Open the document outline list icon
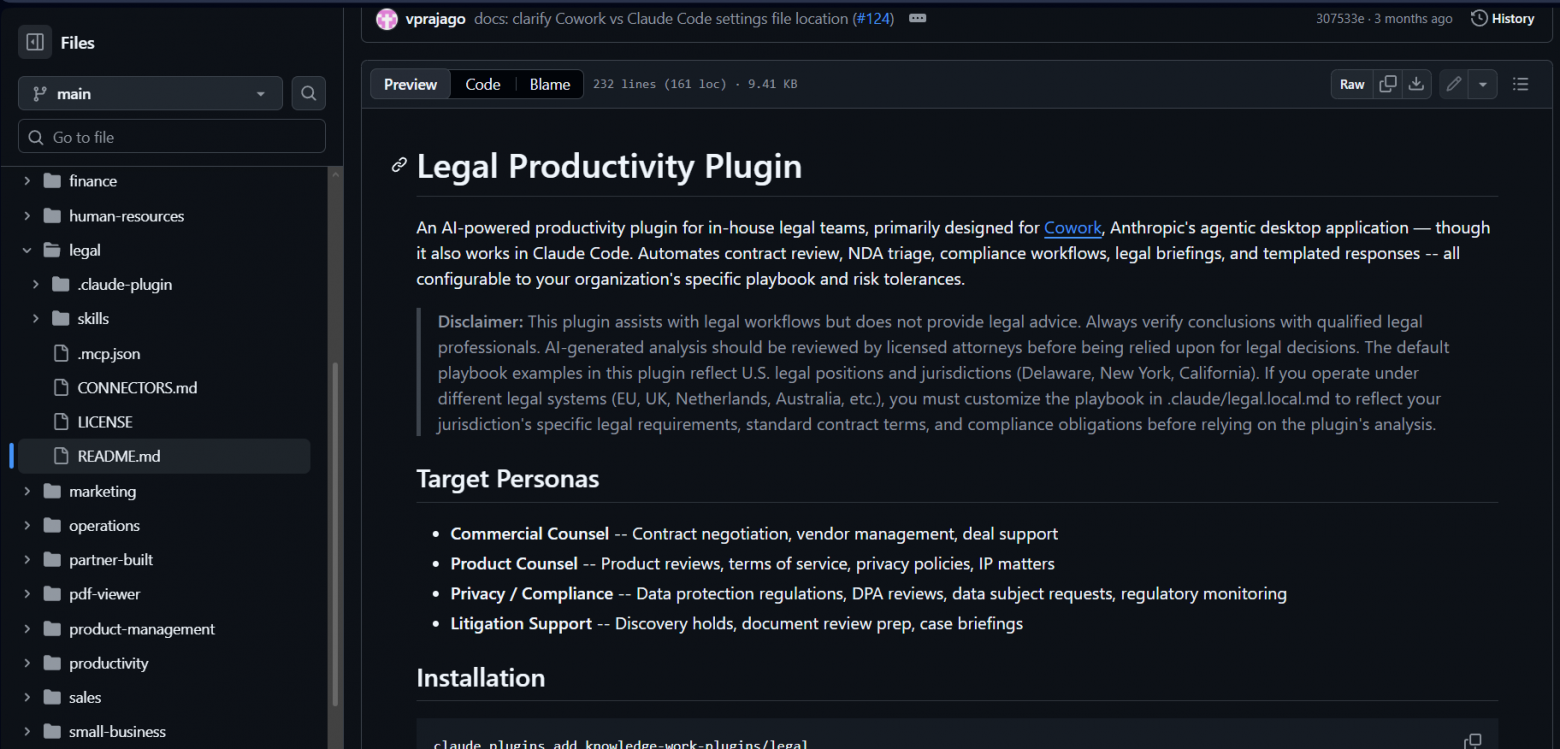This screenshot has height=749, width=1560. 1520,84
